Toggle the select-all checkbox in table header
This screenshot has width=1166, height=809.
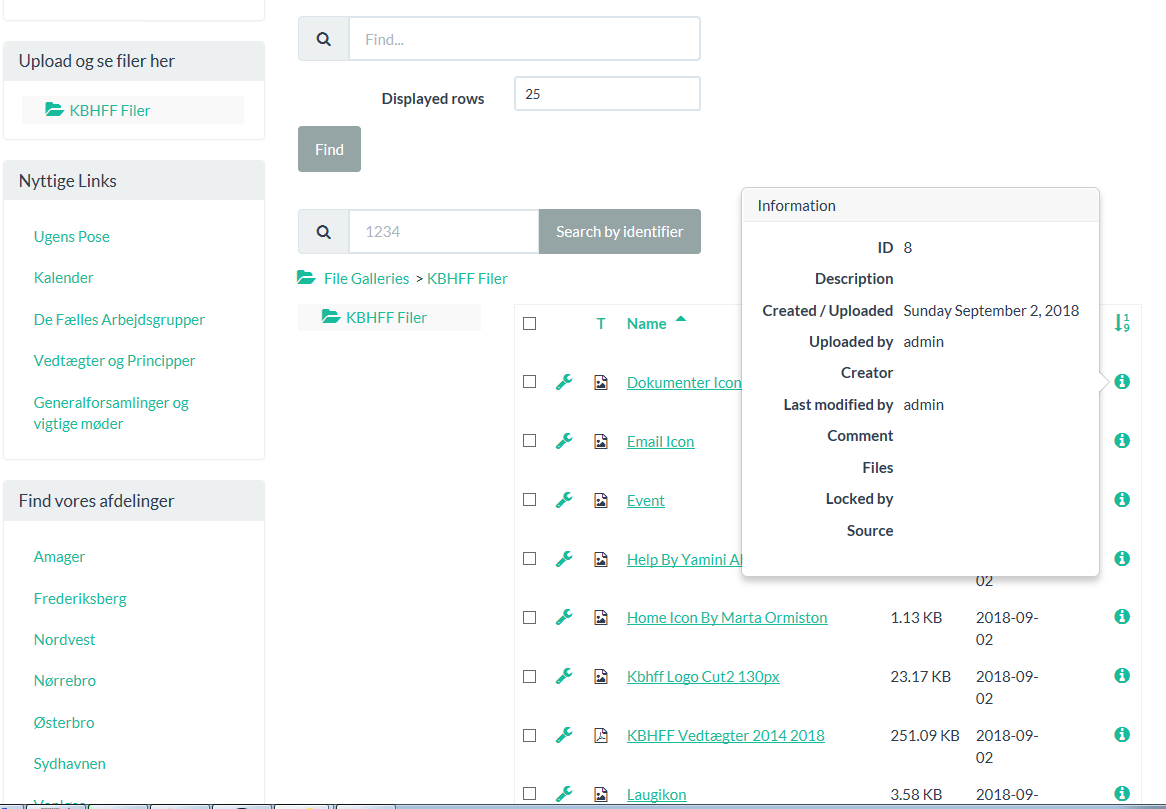[530, 323]
